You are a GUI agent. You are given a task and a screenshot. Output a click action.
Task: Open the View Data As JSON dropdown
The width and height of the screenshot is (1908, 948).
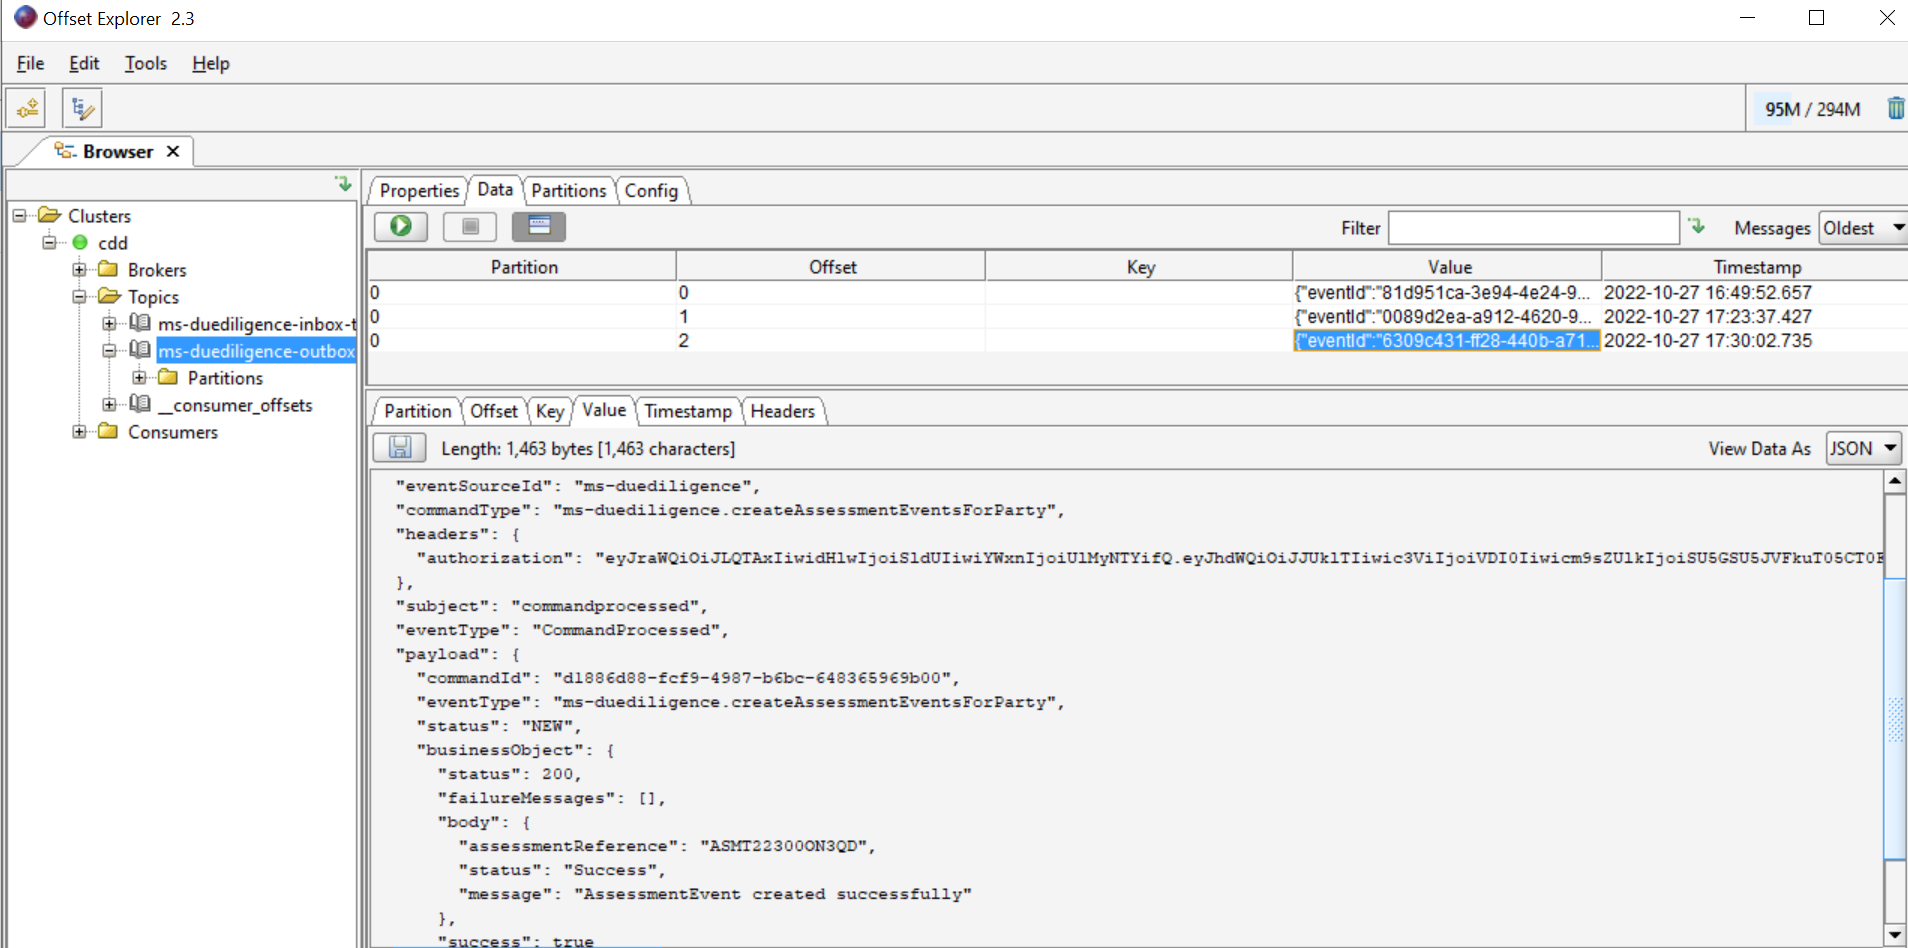coord(1863,448)
